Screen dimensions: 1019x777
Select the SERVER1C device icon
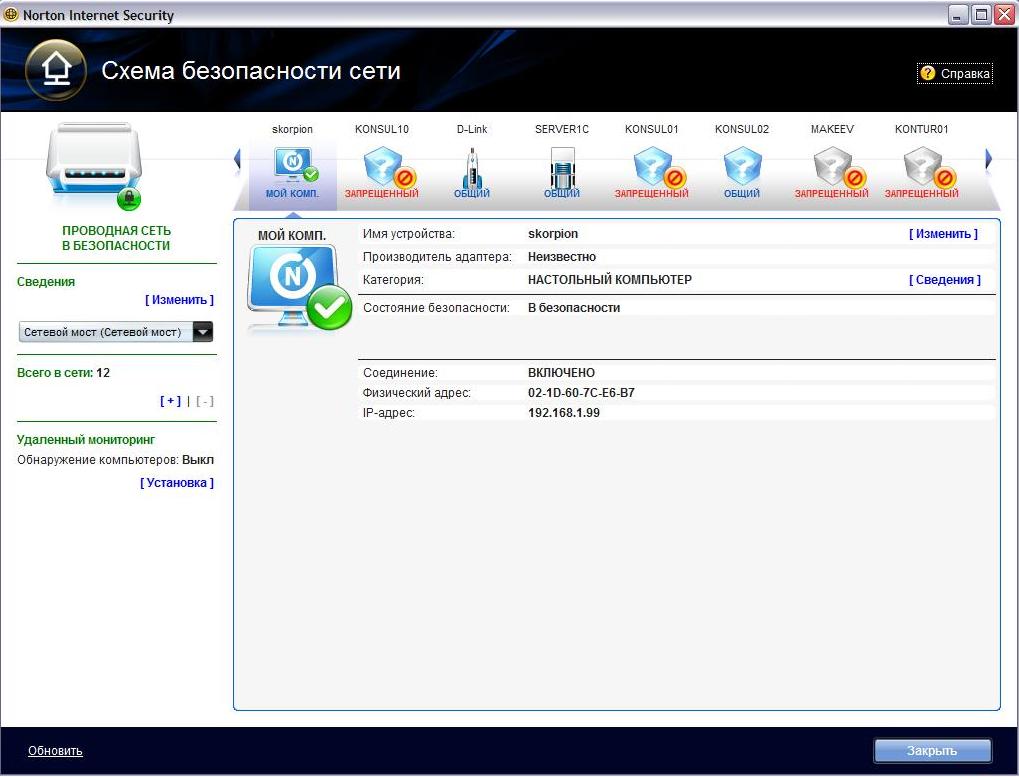tap(562, 169)
